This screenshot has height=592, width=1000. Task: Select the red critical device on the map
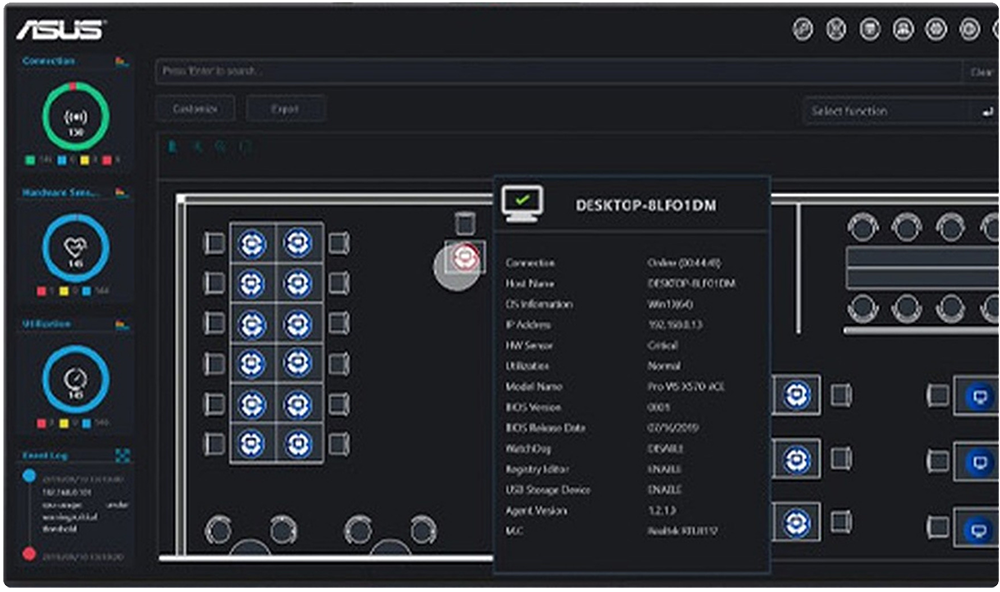point(465,257)
